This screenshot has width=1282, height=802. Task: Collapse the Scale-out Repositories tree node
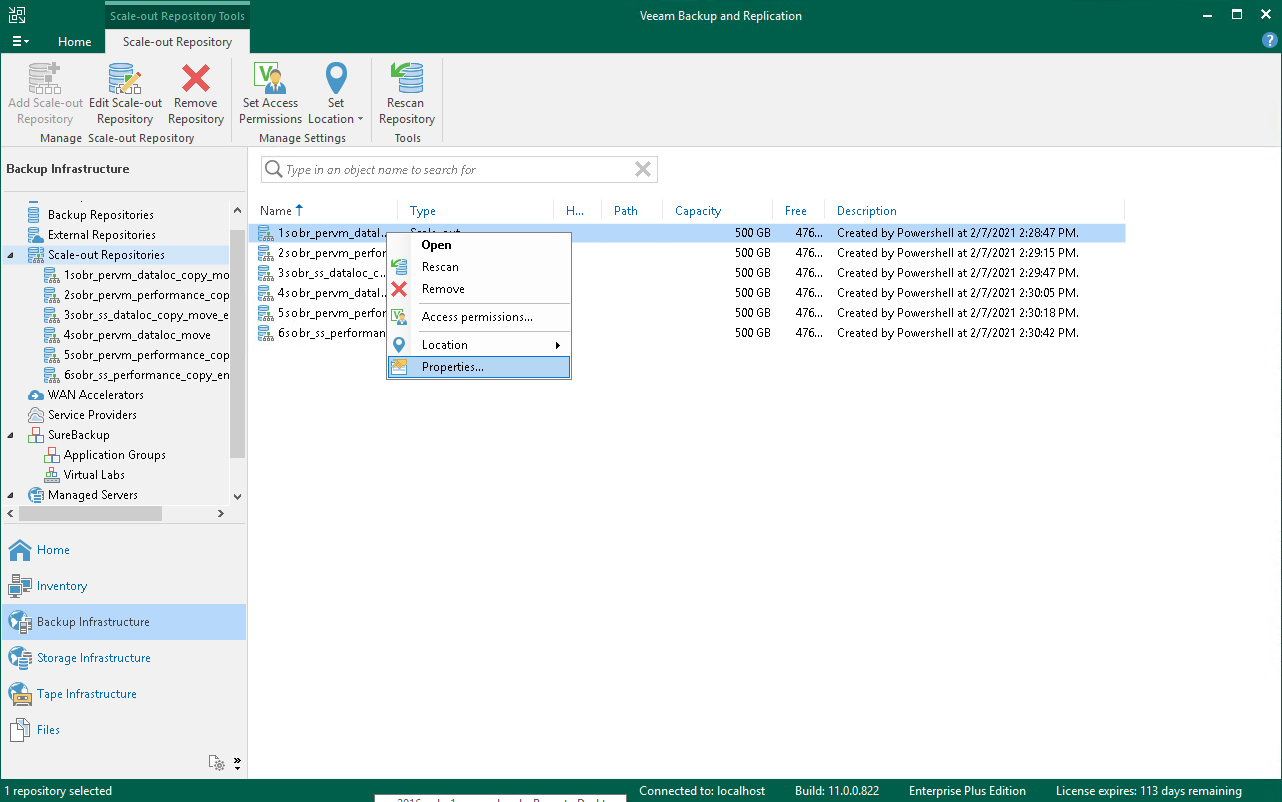point(11,255)
